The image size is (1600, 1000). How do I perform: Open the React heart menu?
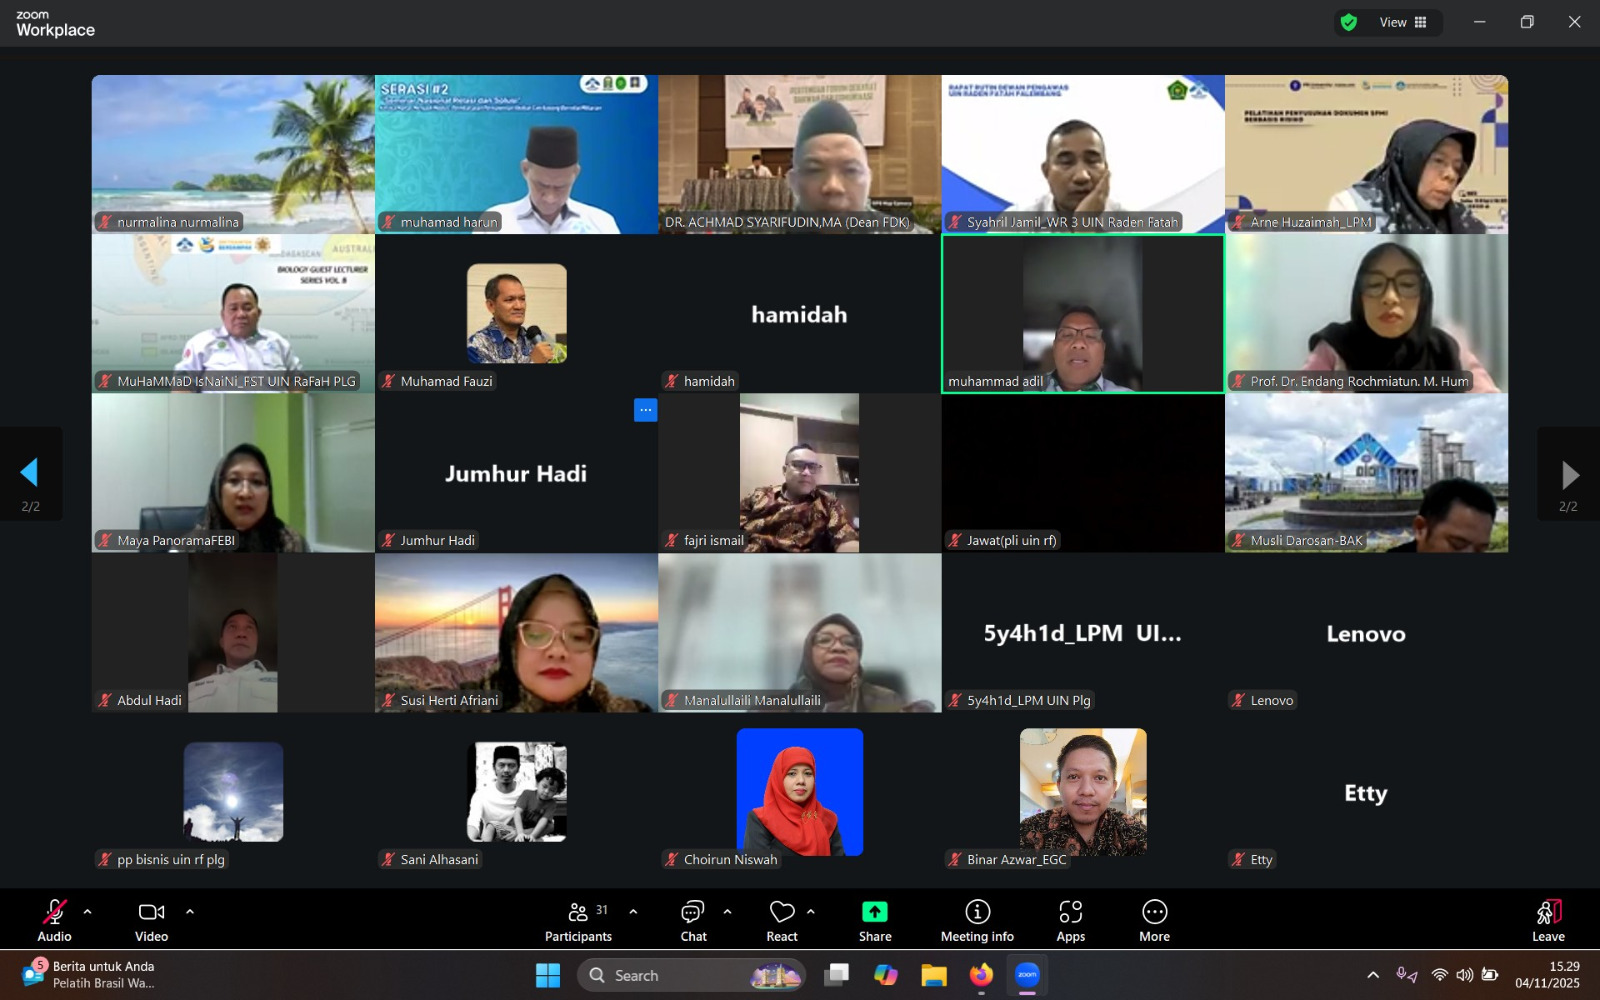782,919
